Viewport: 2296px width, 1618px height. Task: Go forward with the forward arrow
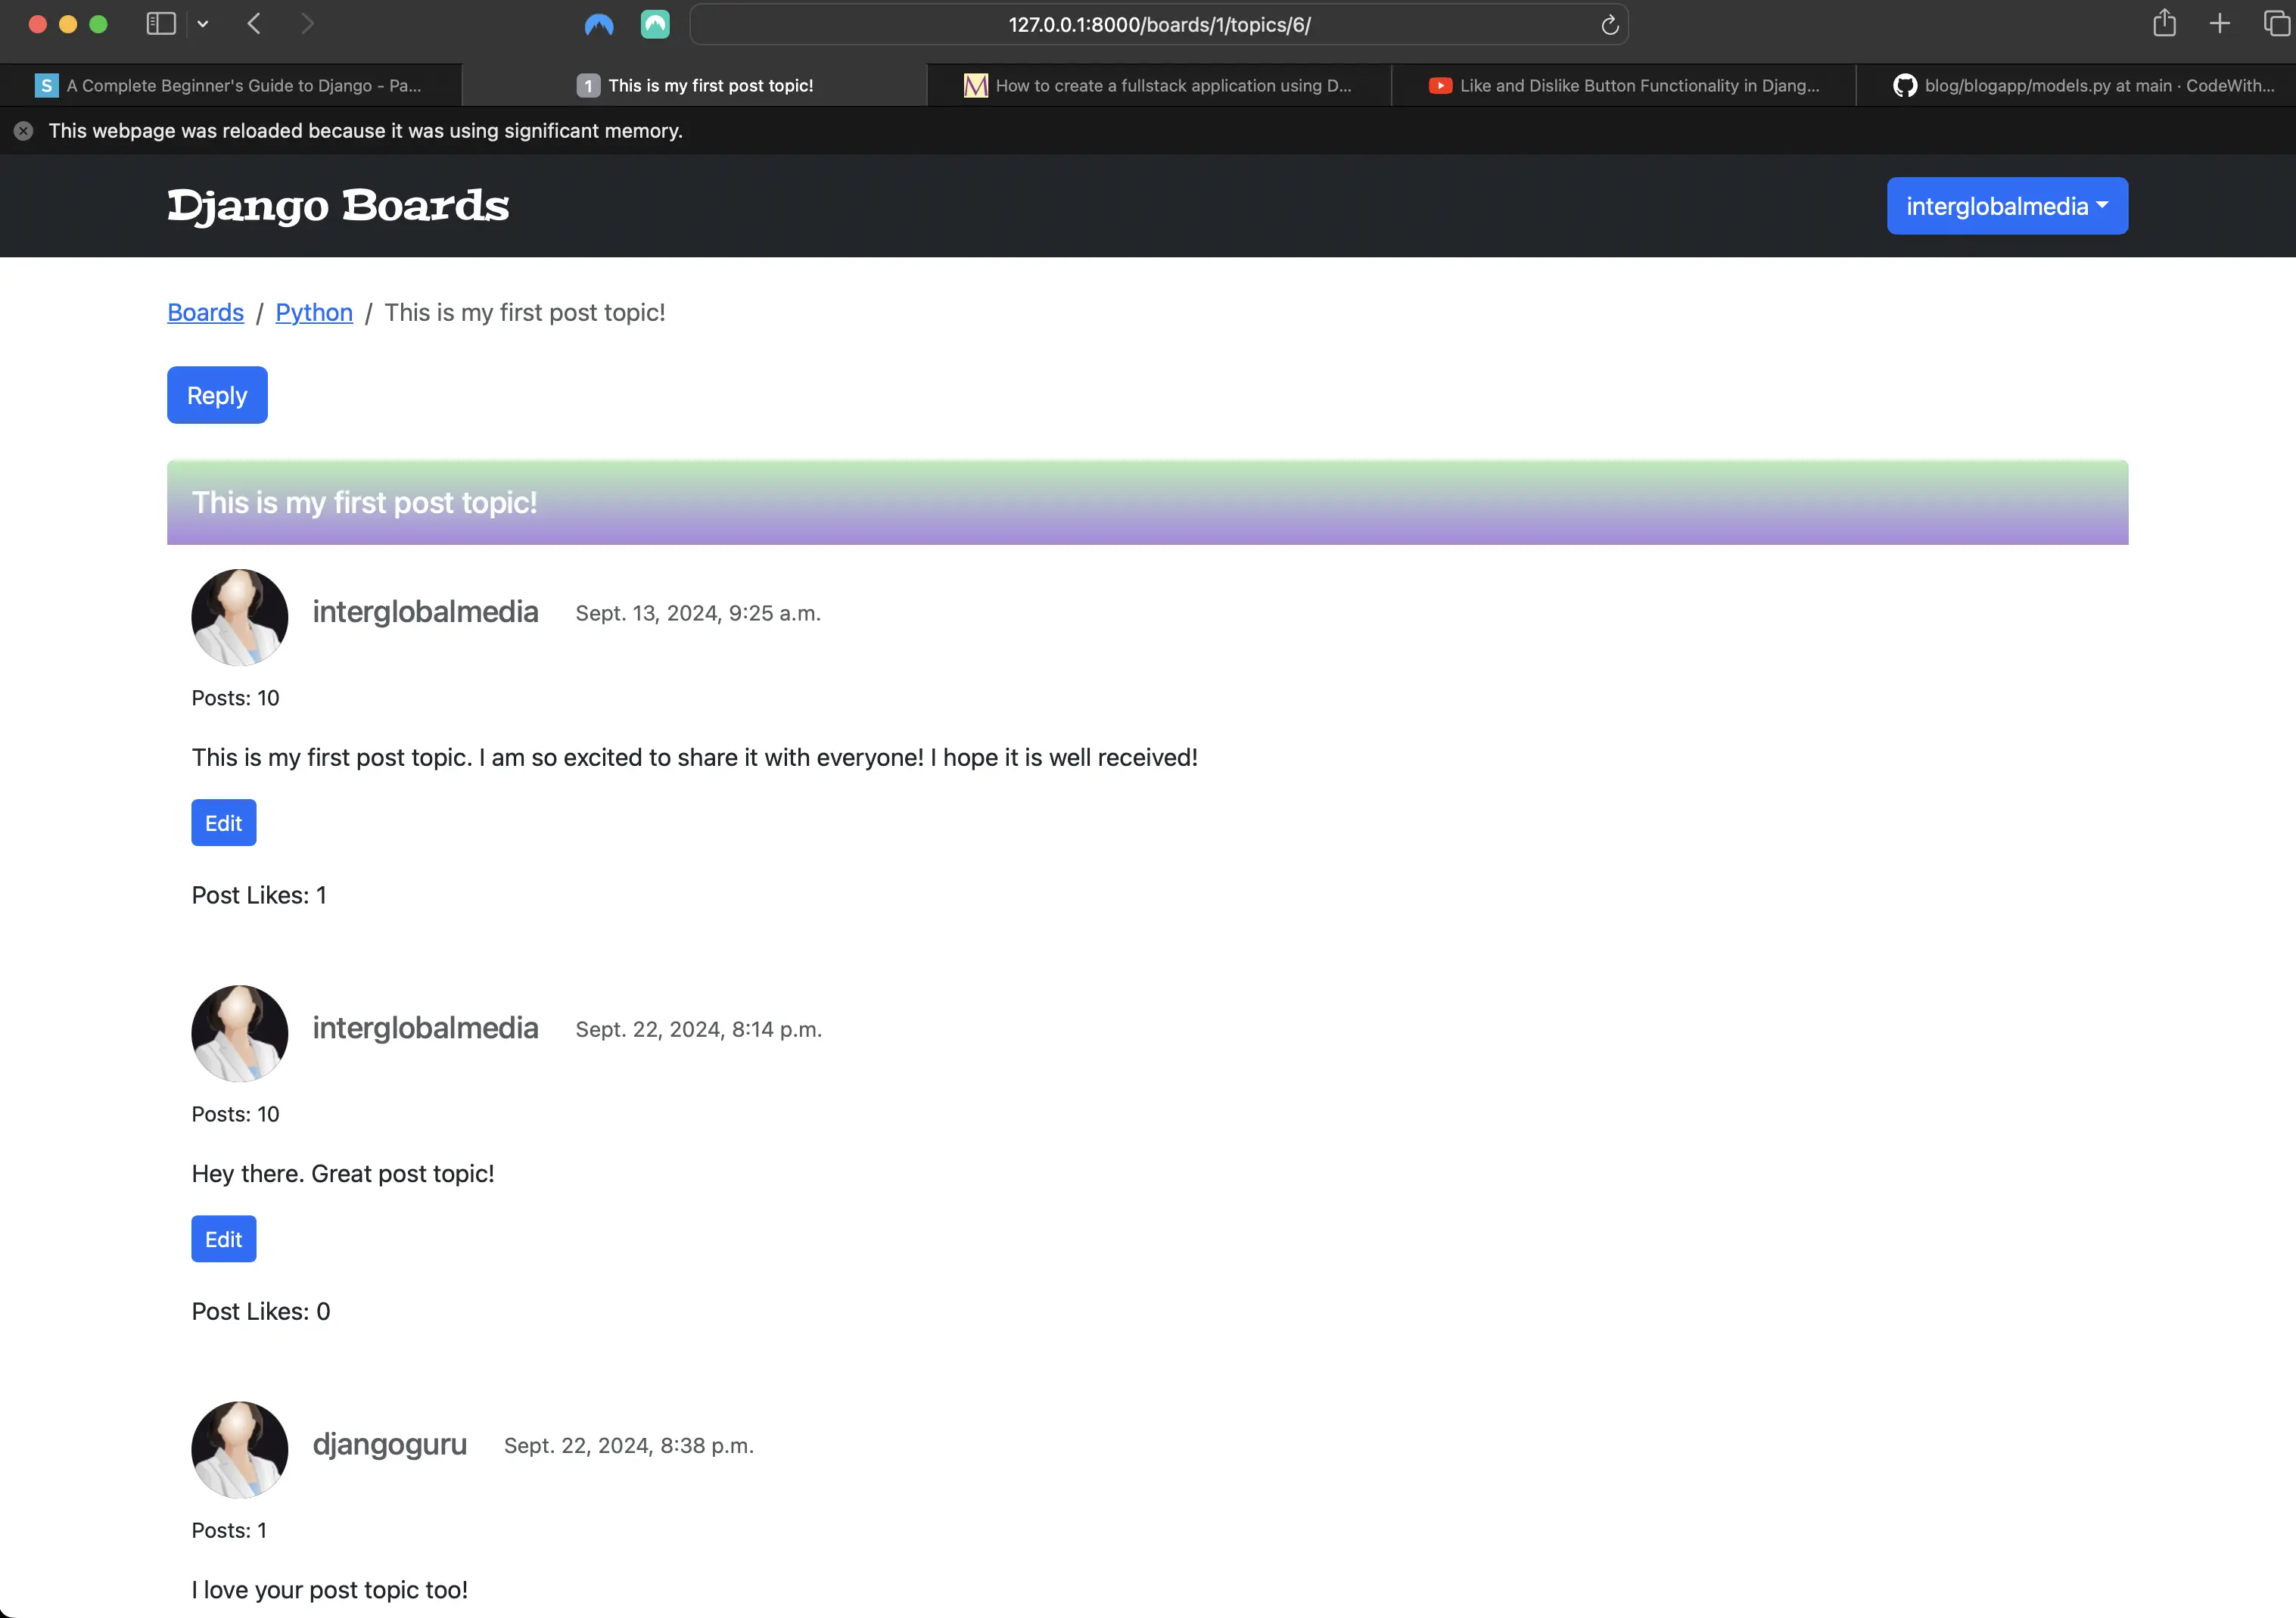point(307,24)
